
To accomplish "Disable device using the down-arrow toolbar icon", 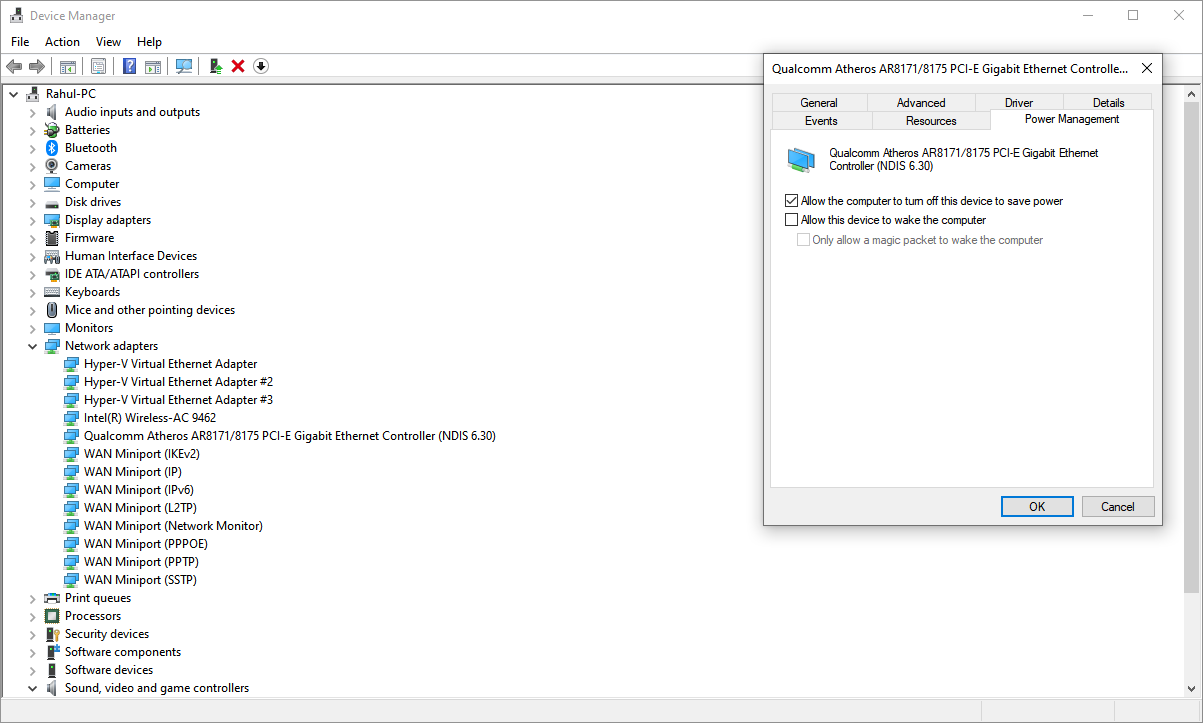I will (261, 66).
